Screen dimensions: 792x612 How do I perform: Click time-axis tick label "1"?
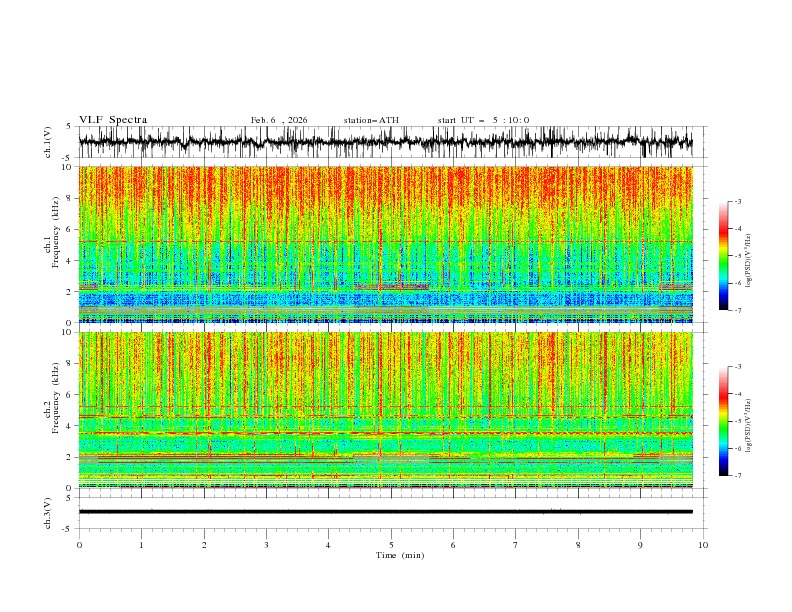coord(141,545)
